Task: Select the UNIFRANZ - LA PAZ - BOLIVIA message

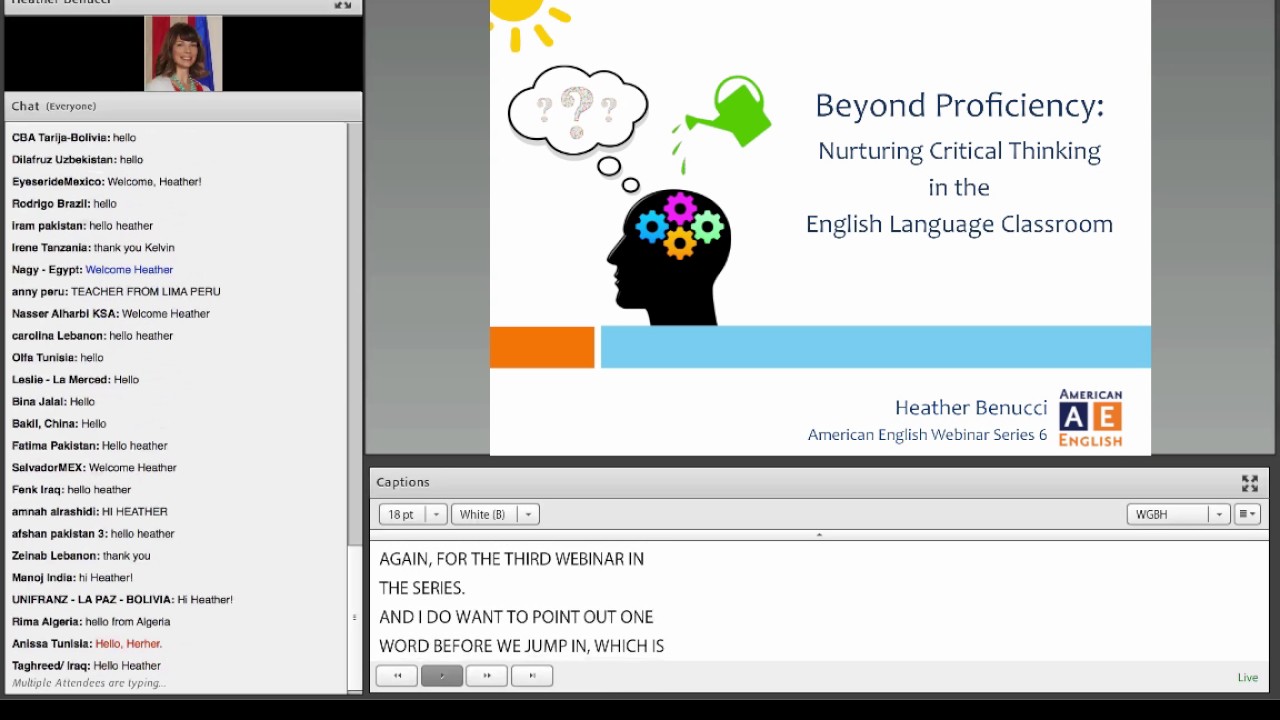Action: [x=122, y=600]
